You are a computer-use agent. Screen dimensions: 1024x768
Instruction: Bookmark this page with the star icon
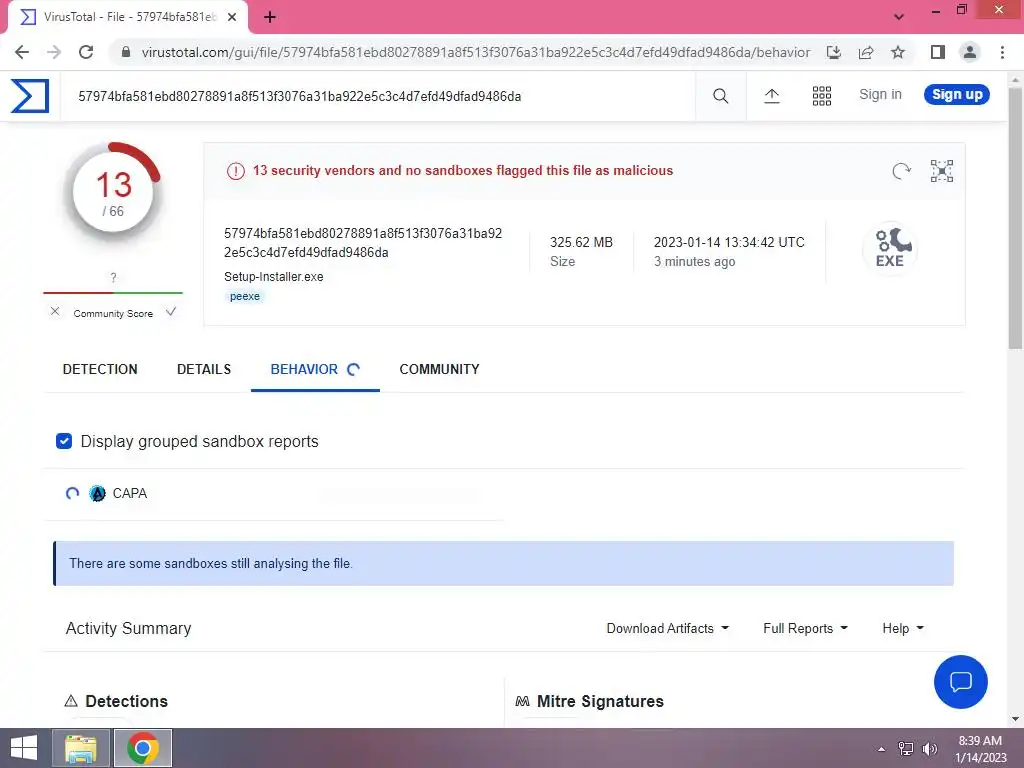(x=898, y=52)
